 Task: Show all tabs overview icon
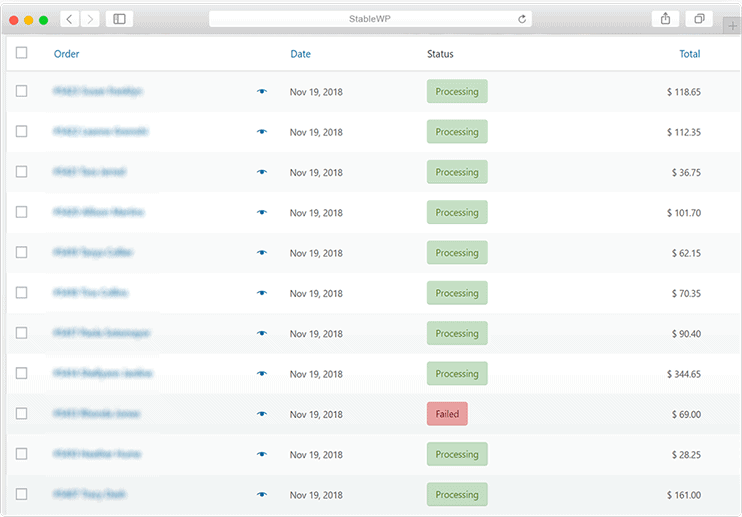(699, 19)
